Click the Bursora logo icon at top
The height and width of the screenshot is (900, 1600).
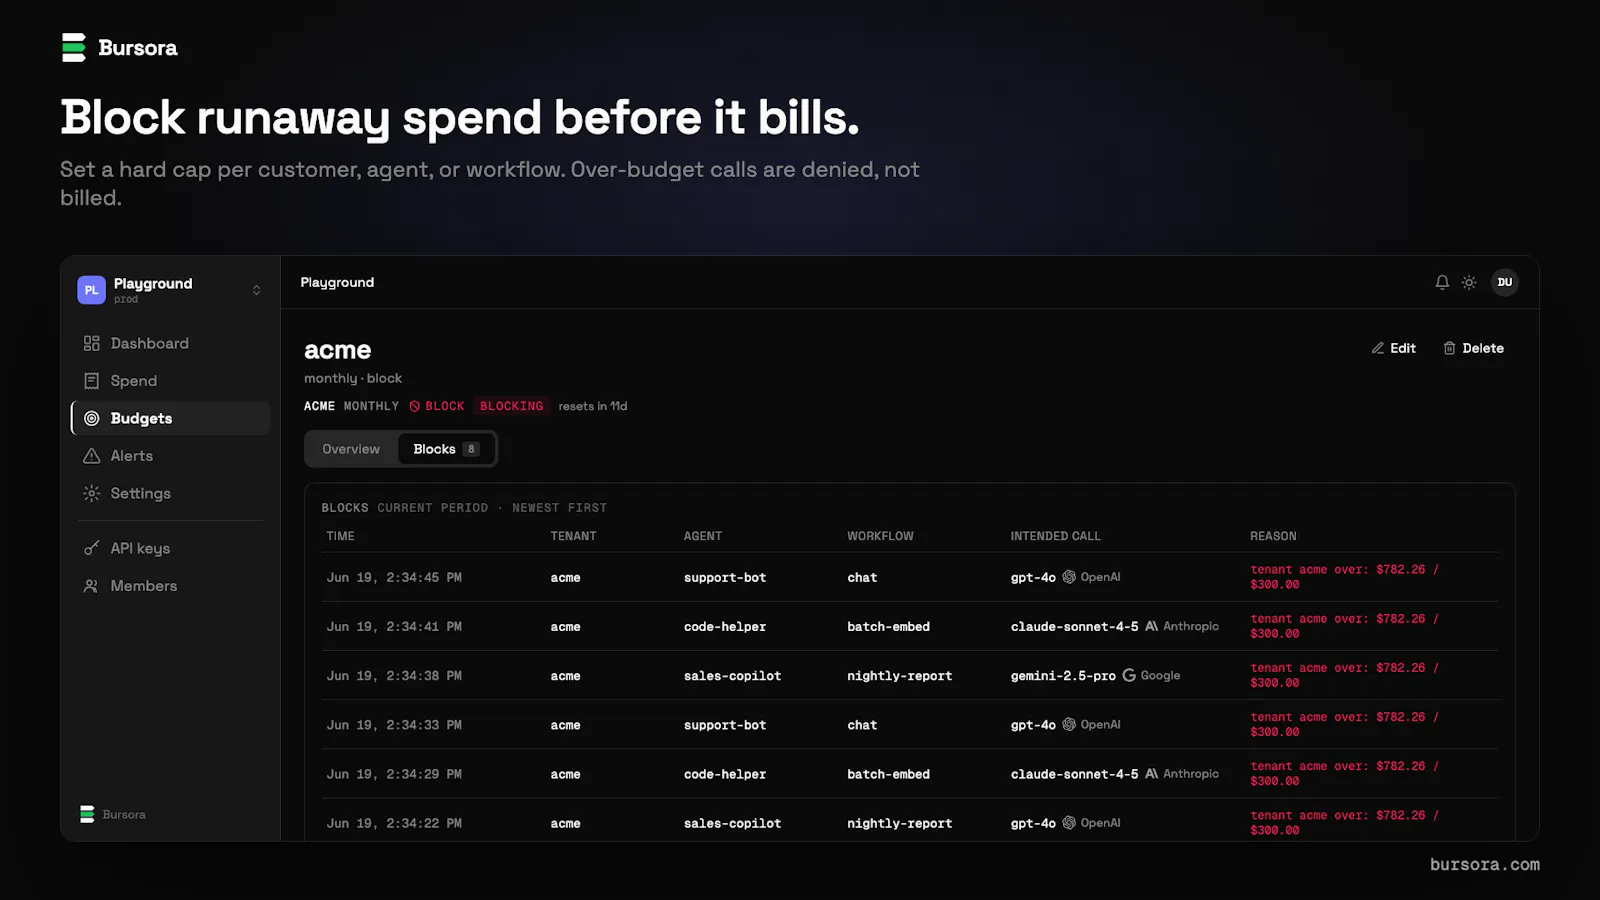[x=74, y=47]
